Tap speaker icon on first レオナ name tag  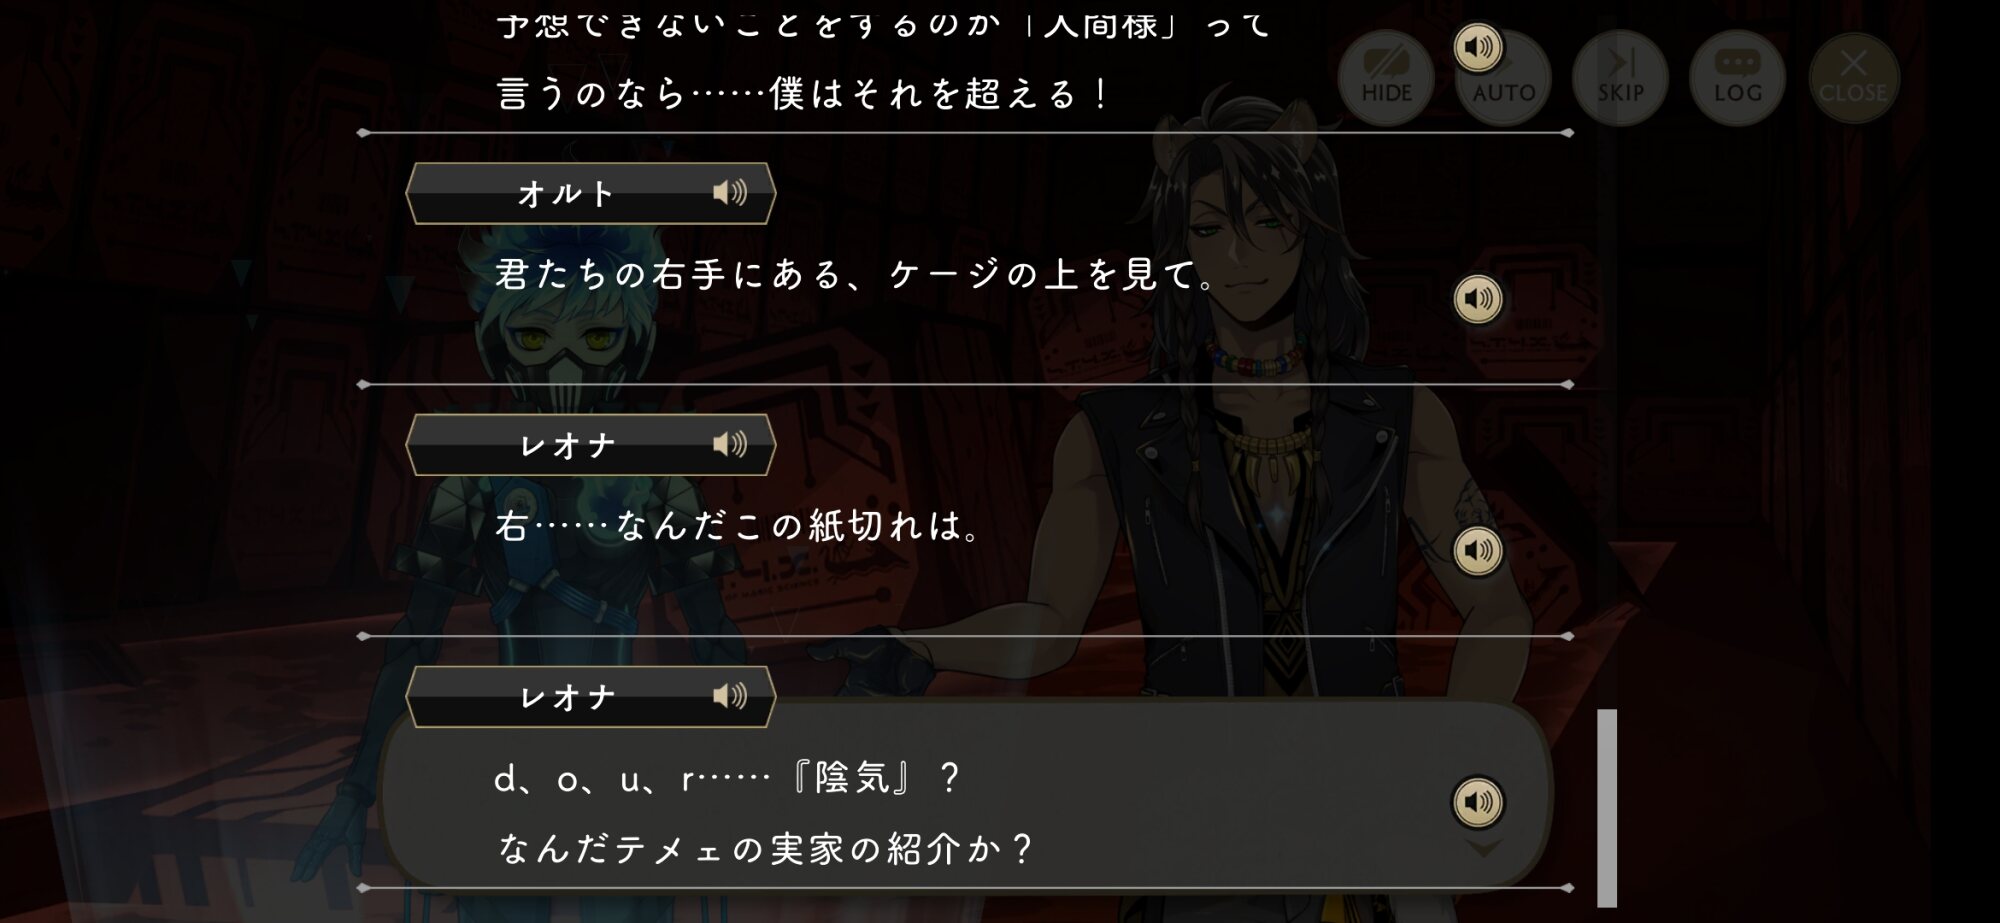pyautogui.click(x=730, y=444)
